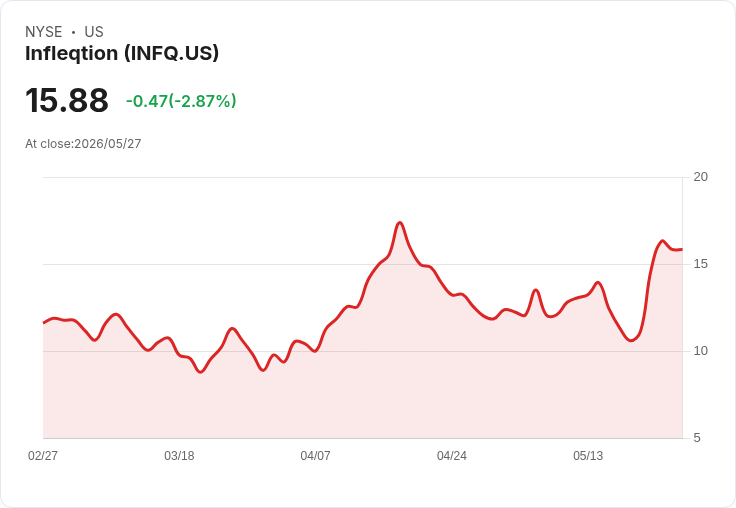This screenshot has width=736, height=508.
Task: Click the 20 price axis label
Action: pos(701,177)
